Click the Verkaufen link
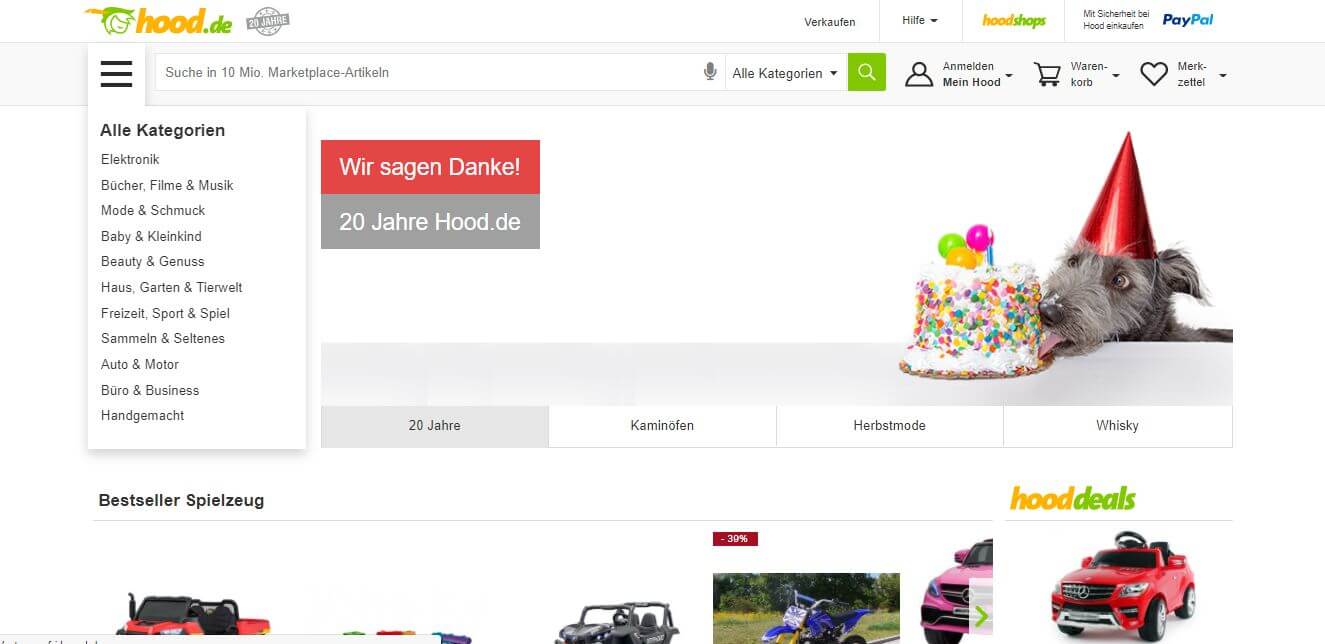Viewport: 1325px width, 644px height. pos(829,22)
